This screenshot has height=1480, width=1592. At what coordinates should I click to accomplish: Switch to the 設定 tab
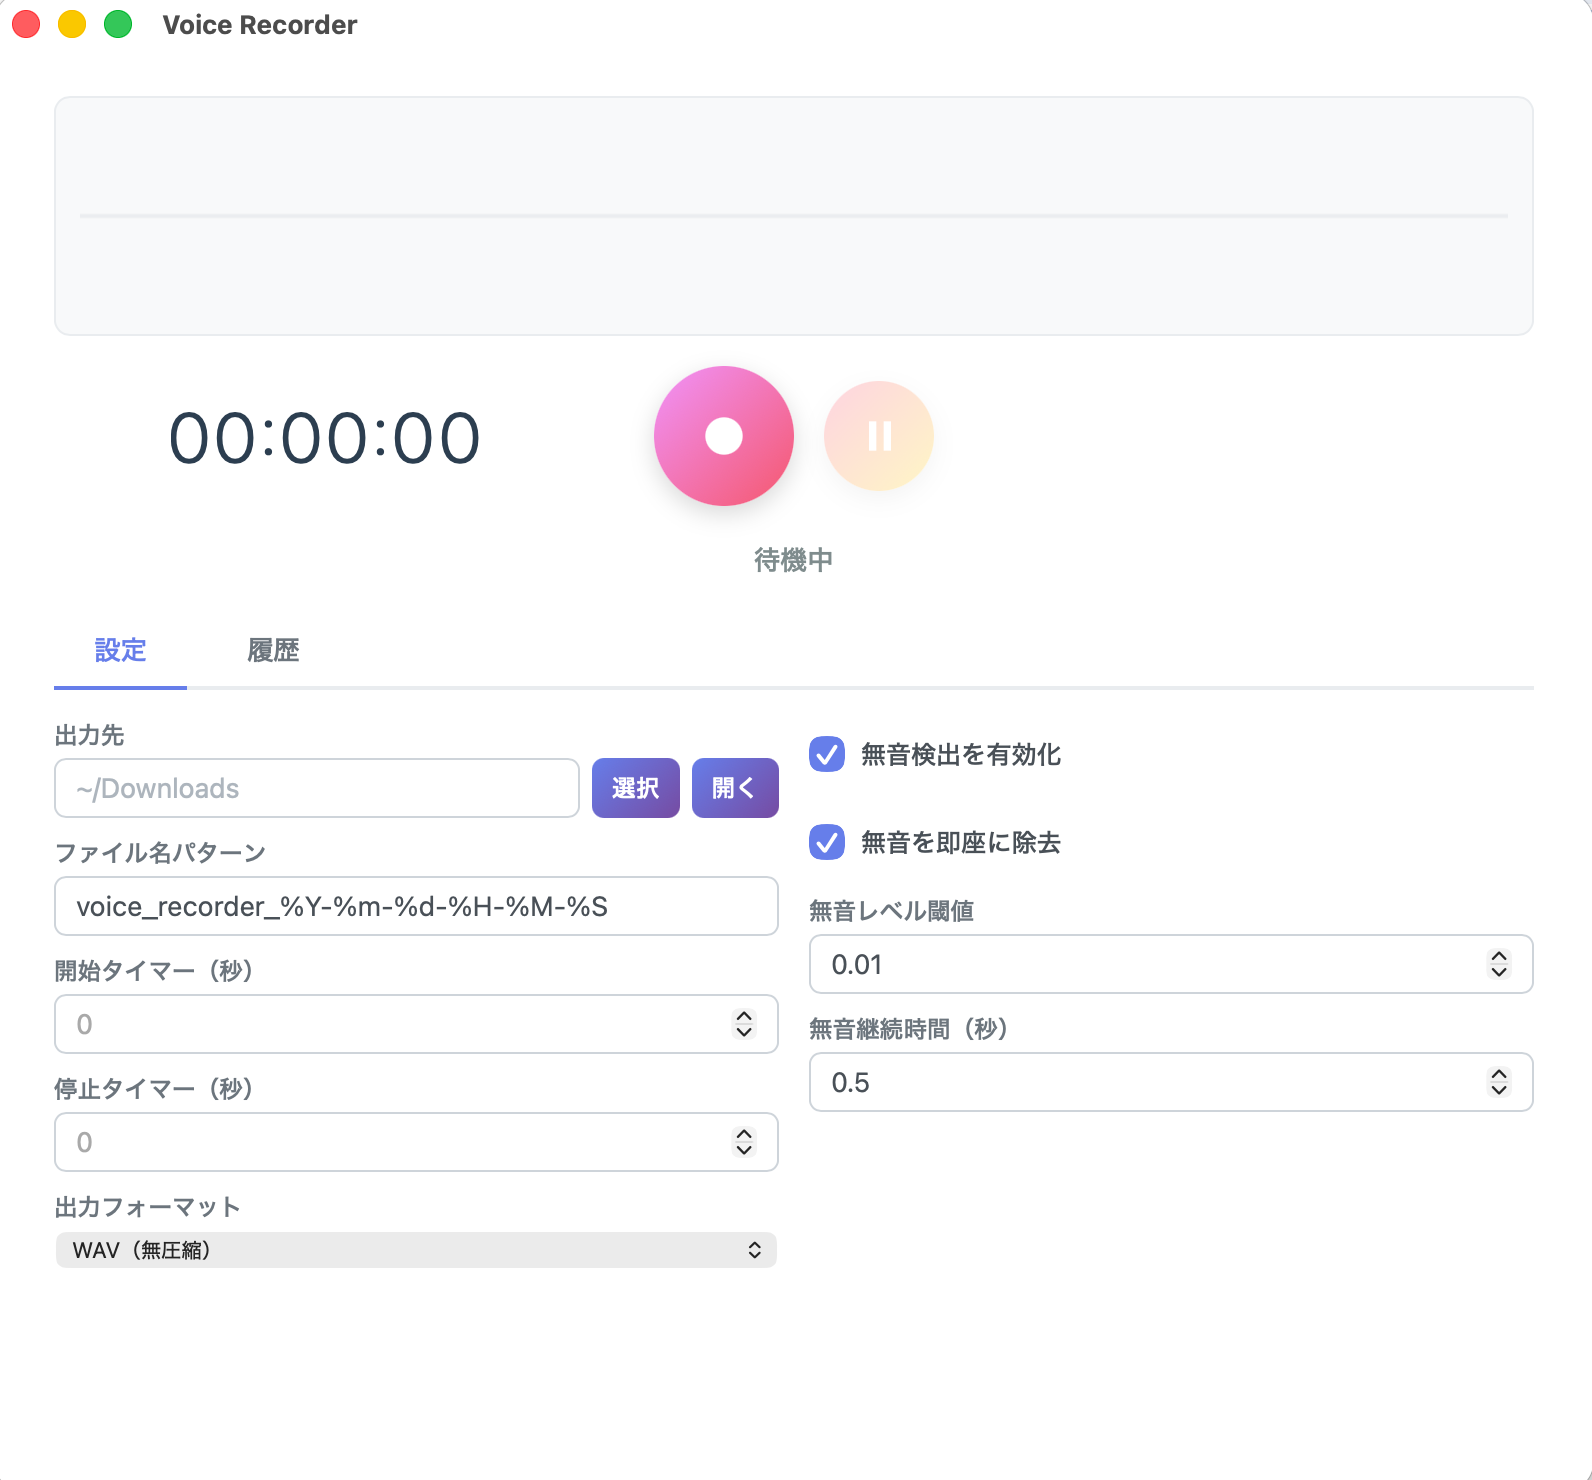coord(120,650)
